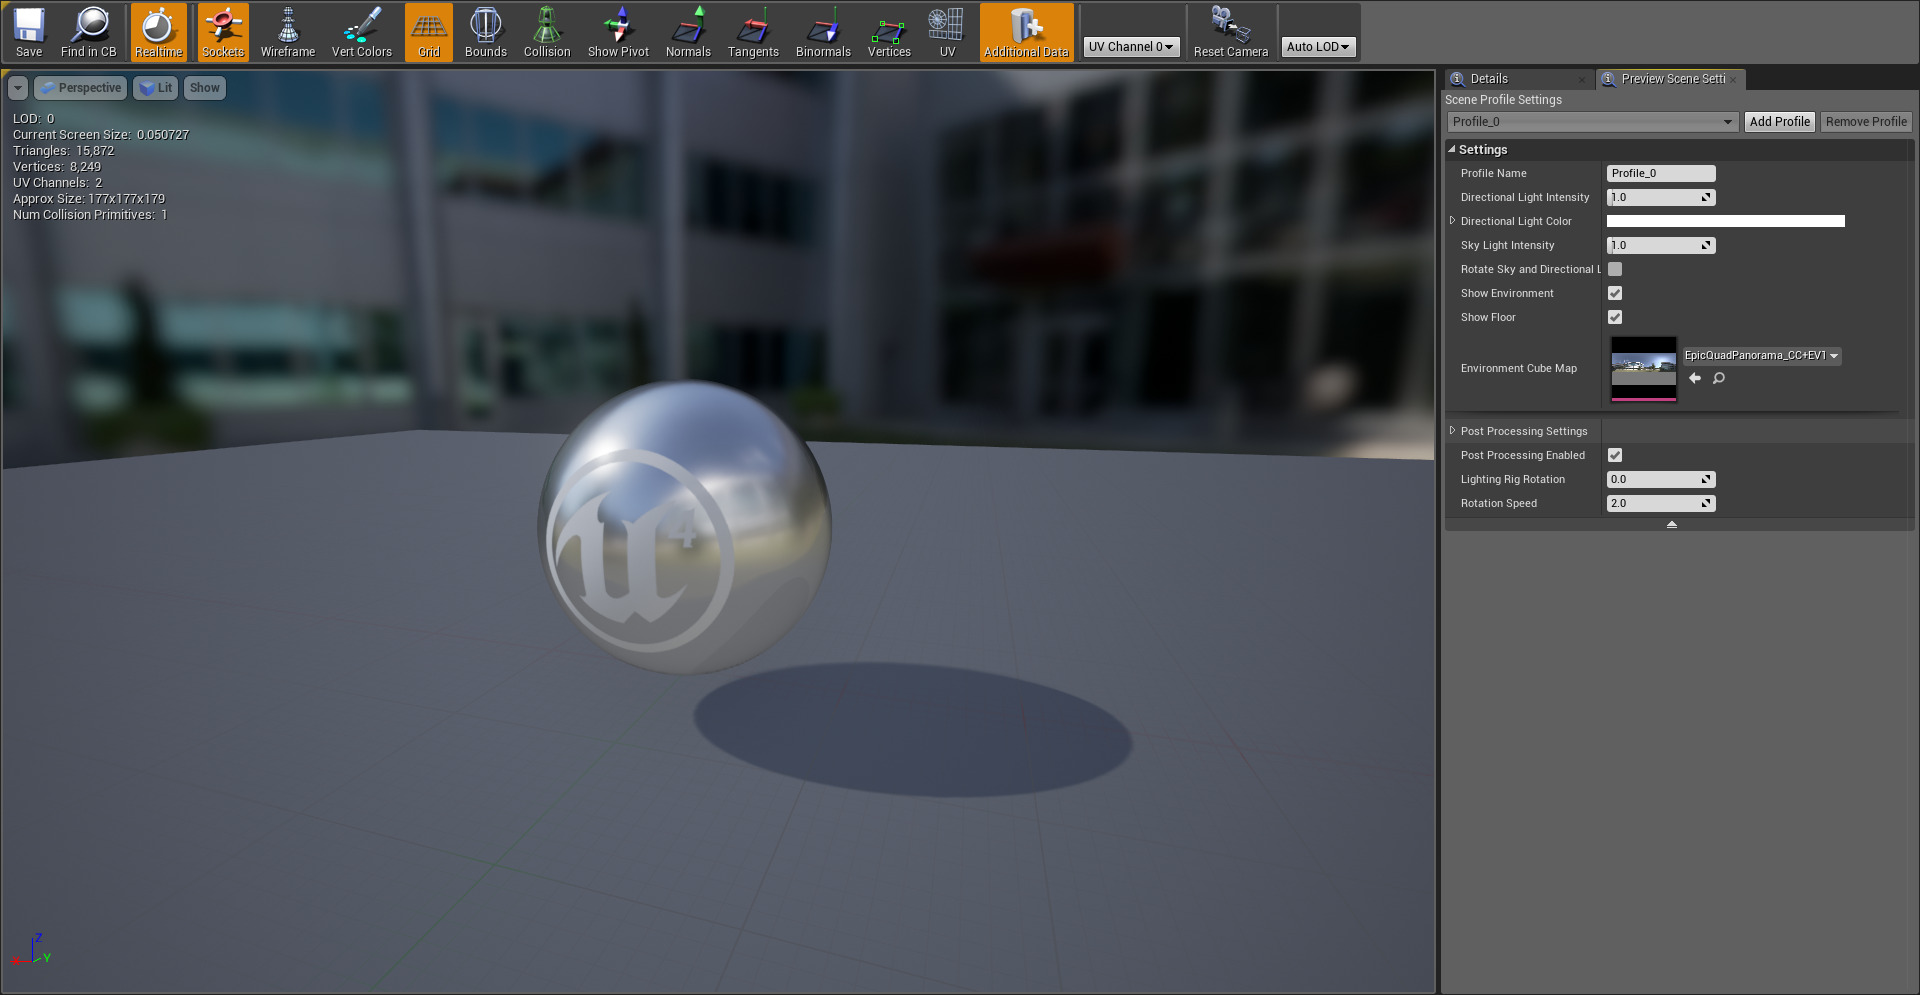Viewport: 1920px width, 995px height.
Task: Open the Auto LOD dropdown
Action: 1317,47
